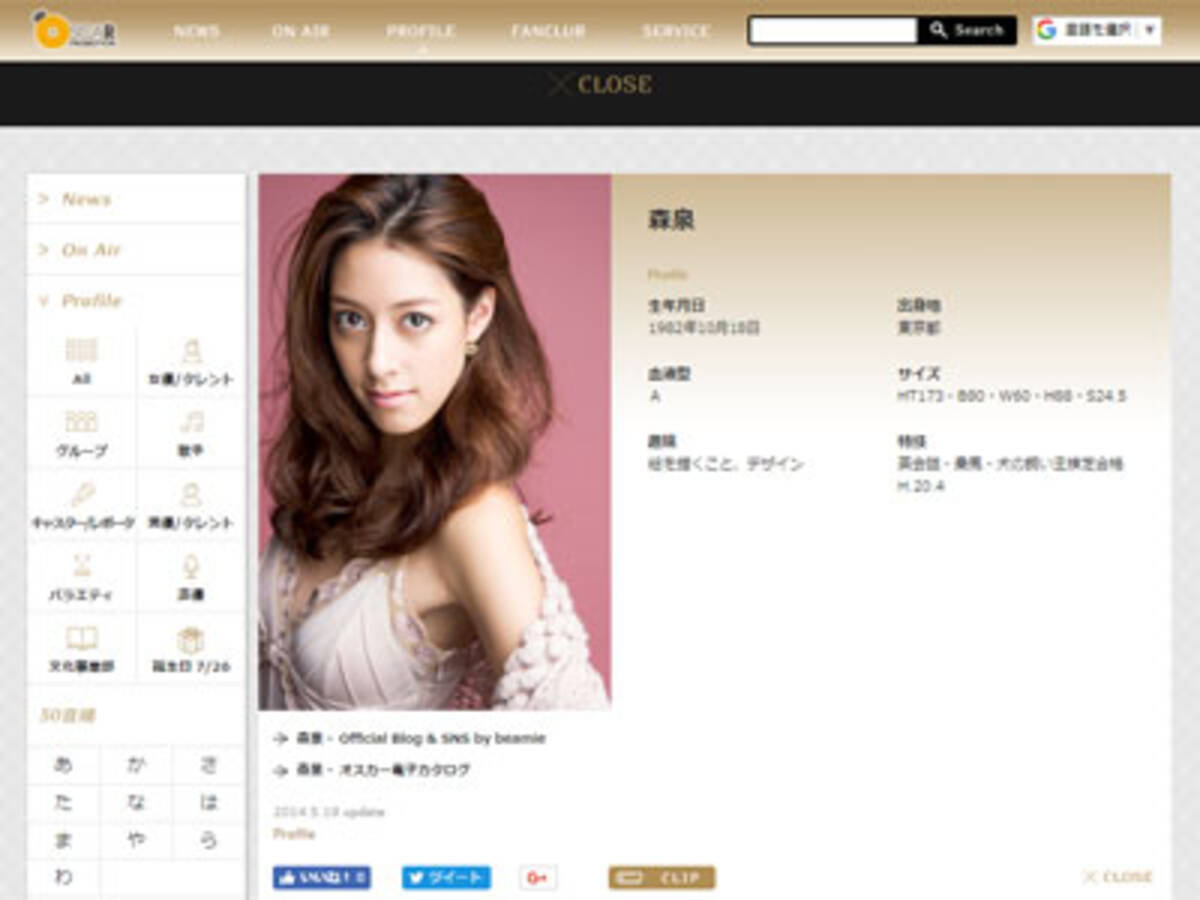Choose は in the 50音順 index
Screen dimensions: 1200x900
[x=208, y=803]
